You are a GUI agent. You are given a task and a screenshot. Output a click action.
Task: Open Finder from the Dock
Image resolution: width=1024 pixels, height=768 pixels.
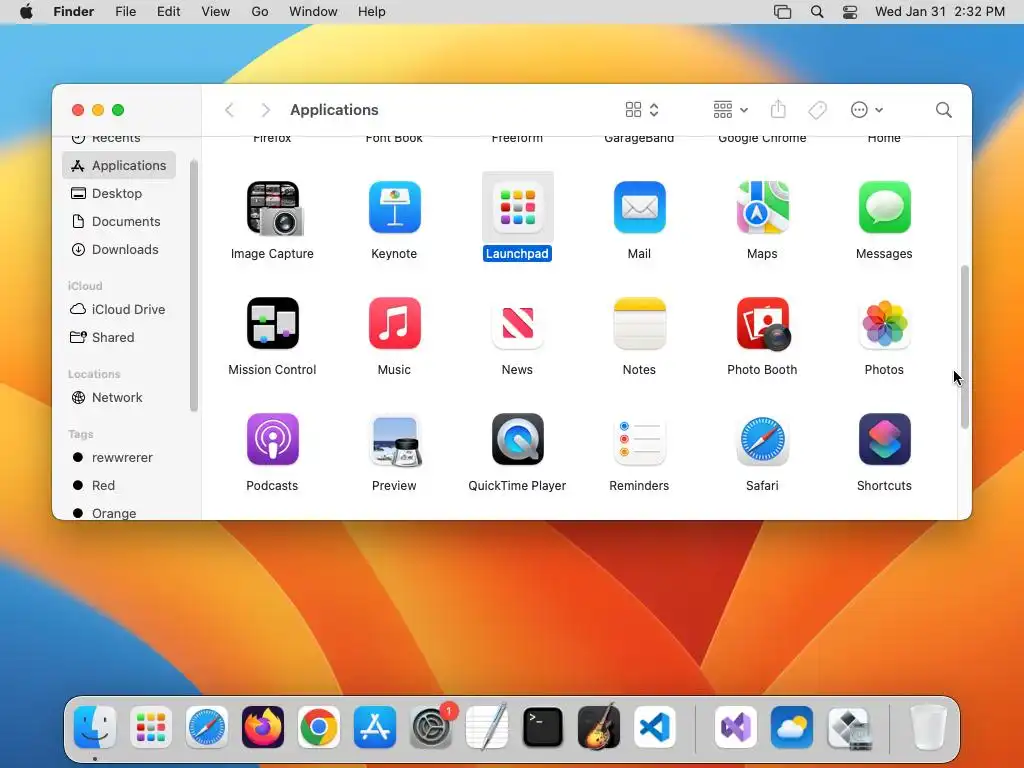coord(95,726)
